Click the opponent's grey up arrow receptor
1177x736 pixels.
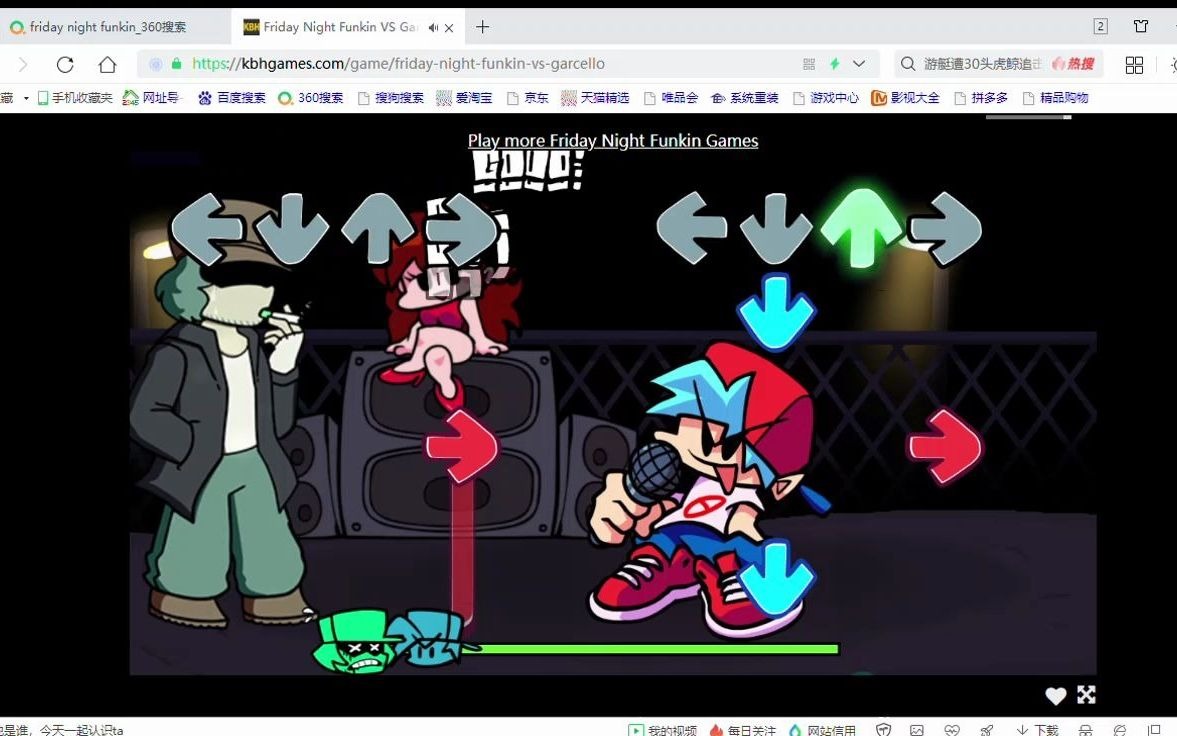tap(377, 228)
